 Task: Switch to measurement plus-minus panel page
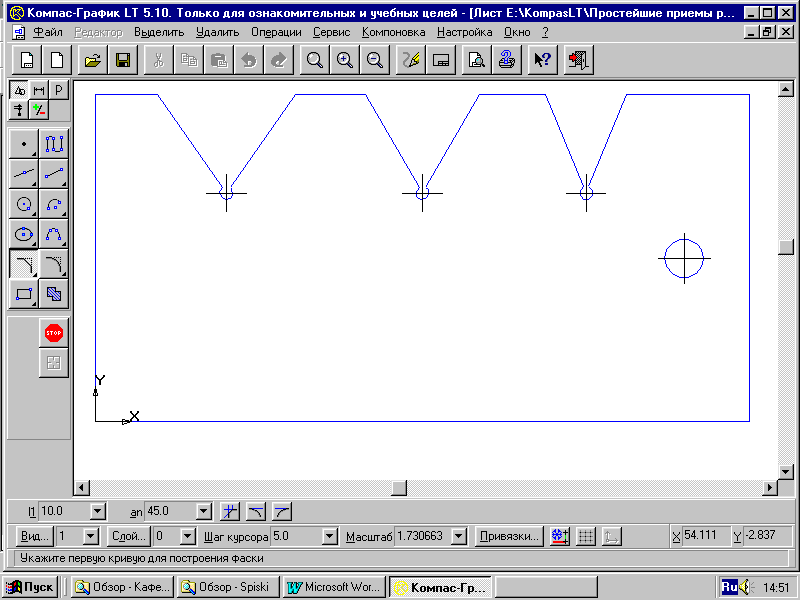click(x=39, y=110)
